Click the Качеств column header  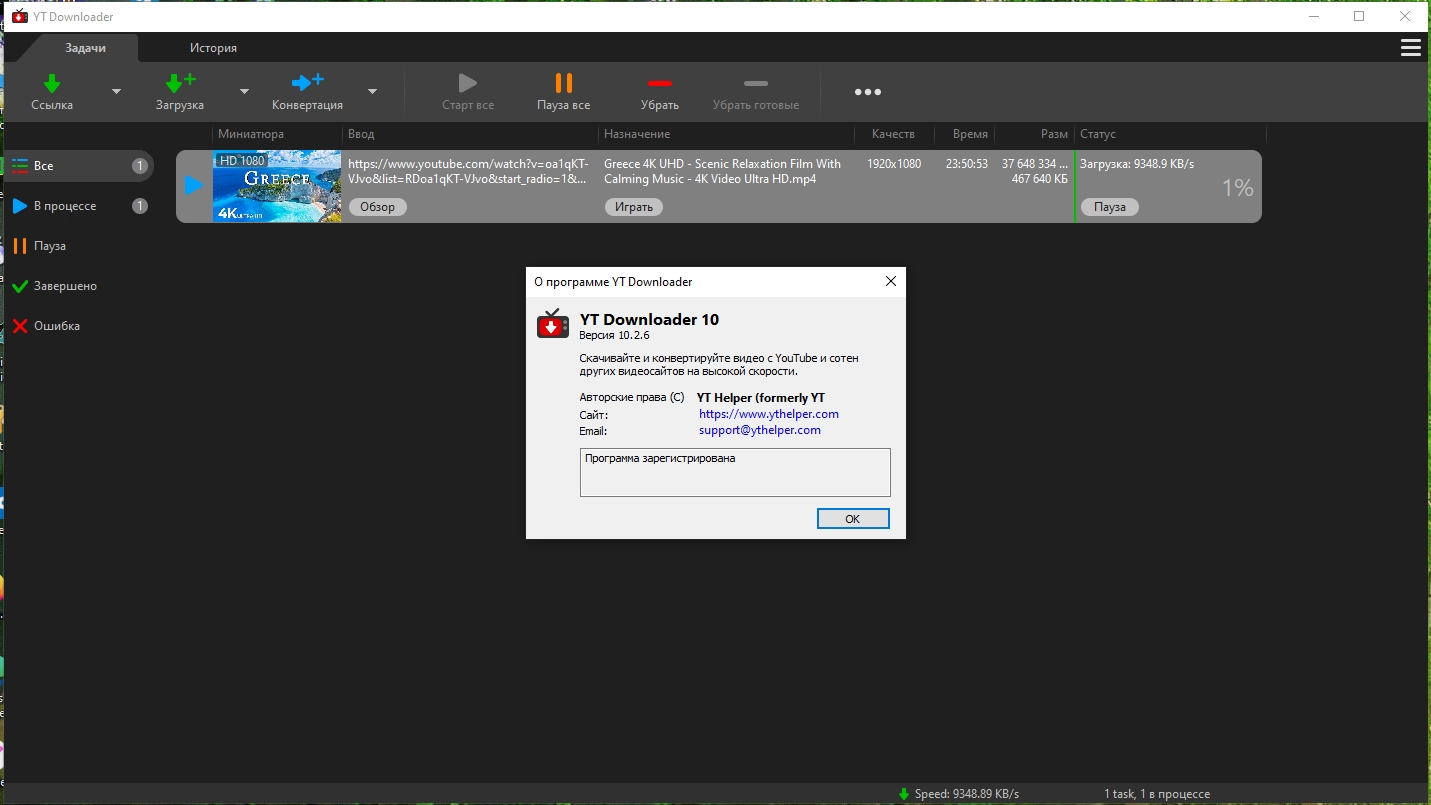[893, 134]
